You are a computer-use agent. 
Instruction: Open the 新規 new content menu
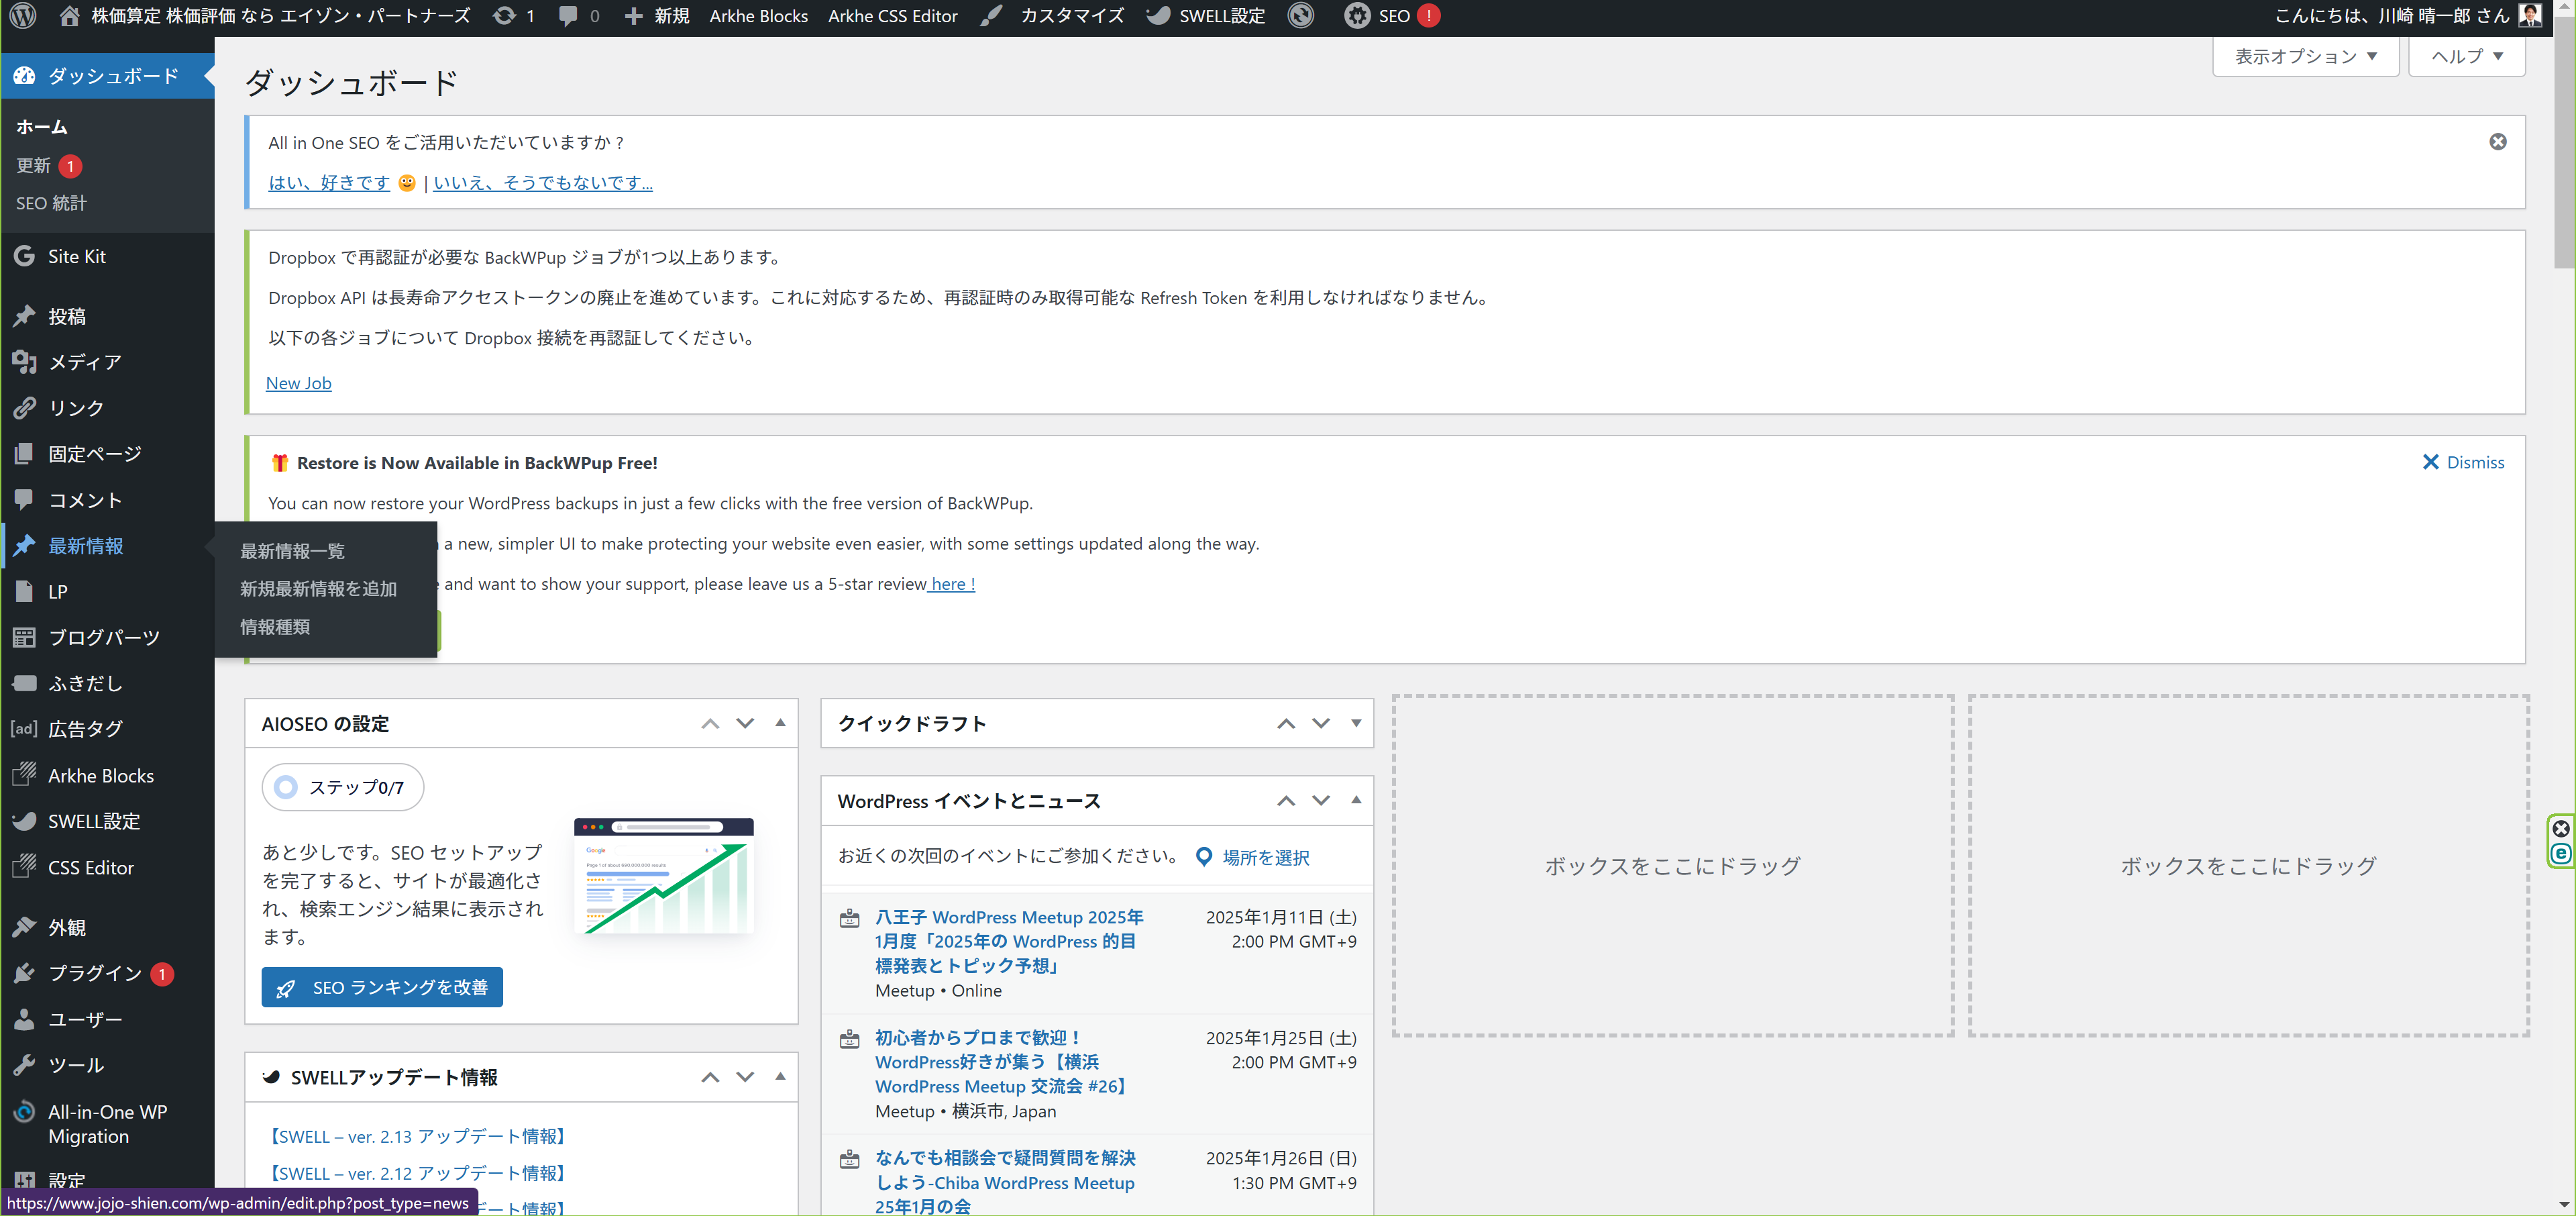[x=657, y=16]
